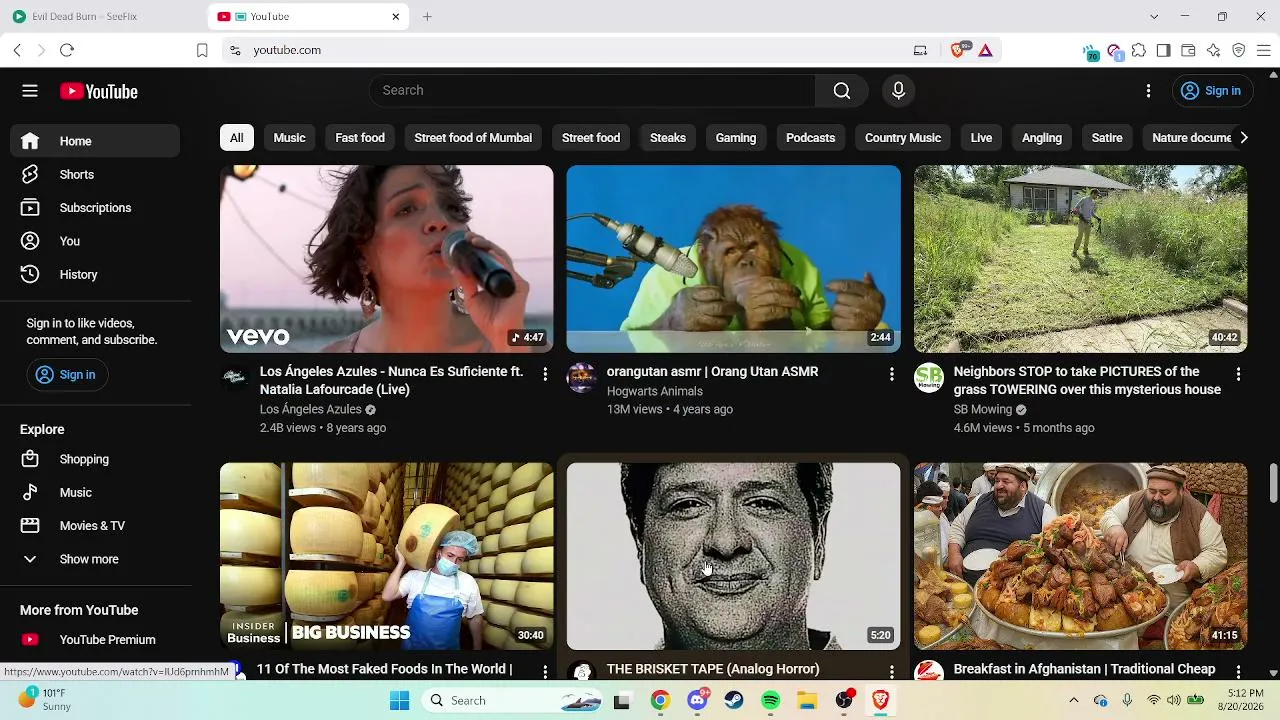Open the Brave Rewards triangle icon
1280x720 pixels.
(985, 50)
